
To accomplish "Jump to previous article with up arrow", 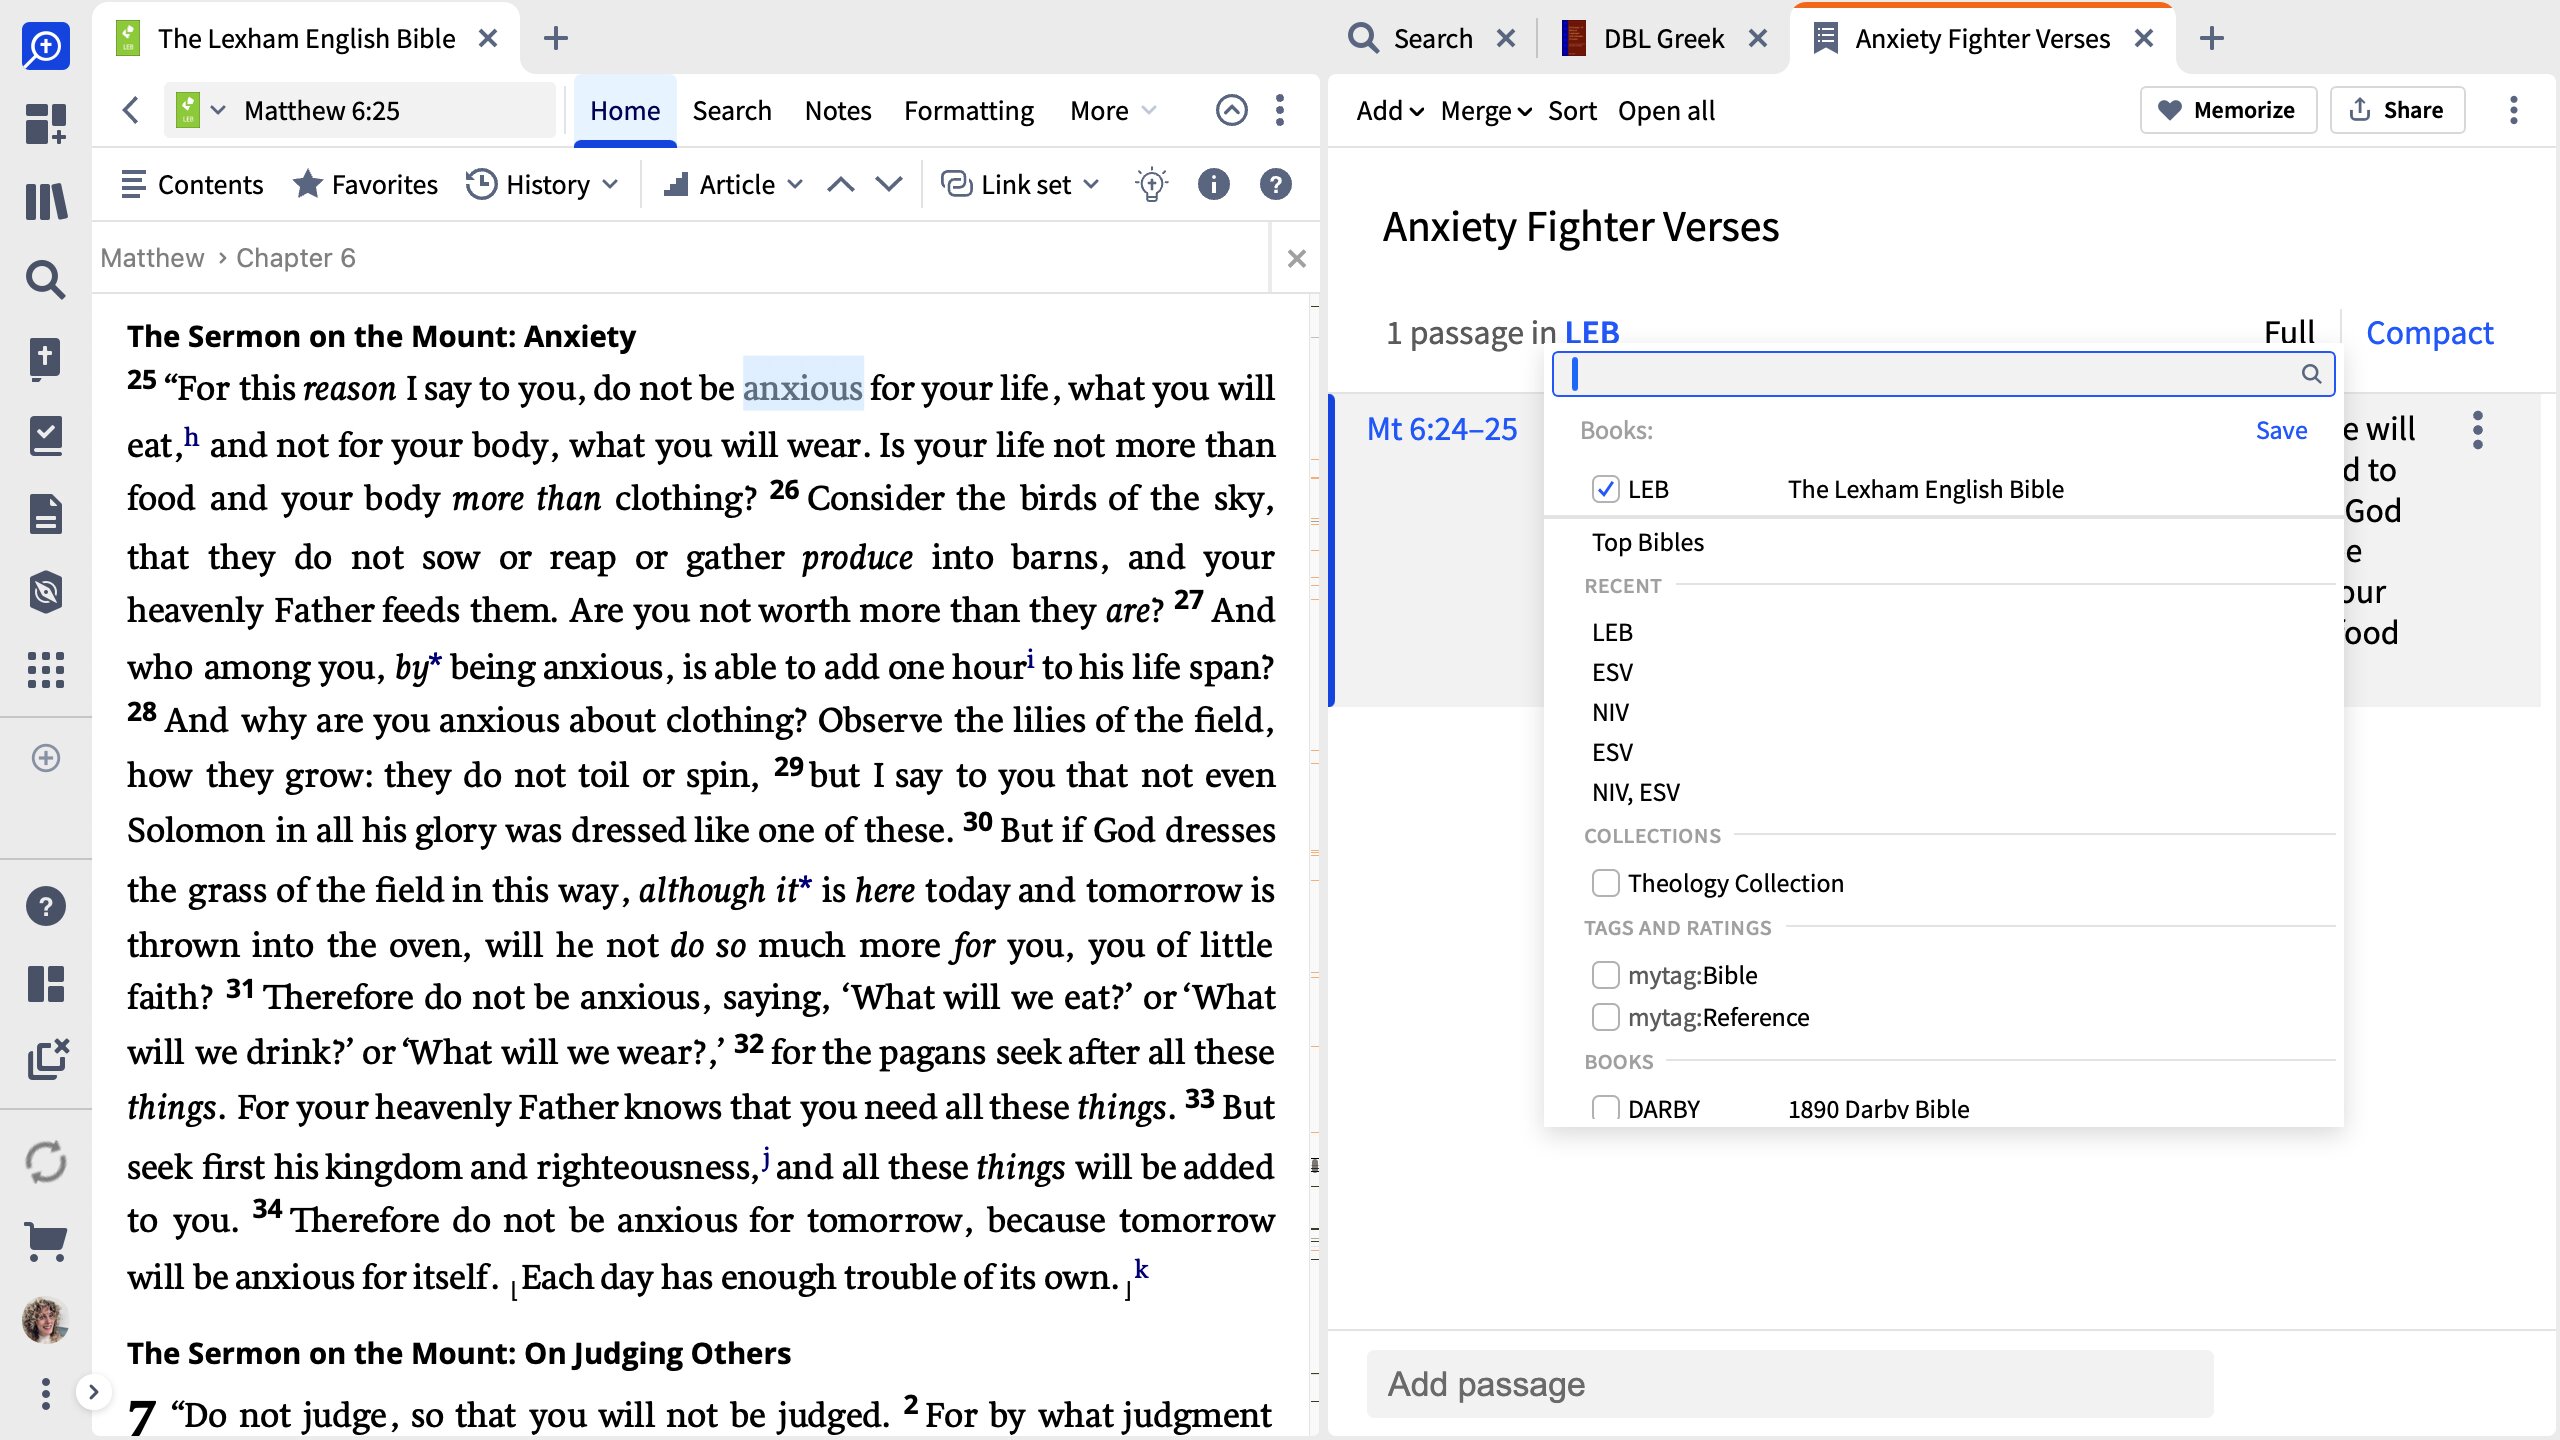I will [x=841, y=185].
